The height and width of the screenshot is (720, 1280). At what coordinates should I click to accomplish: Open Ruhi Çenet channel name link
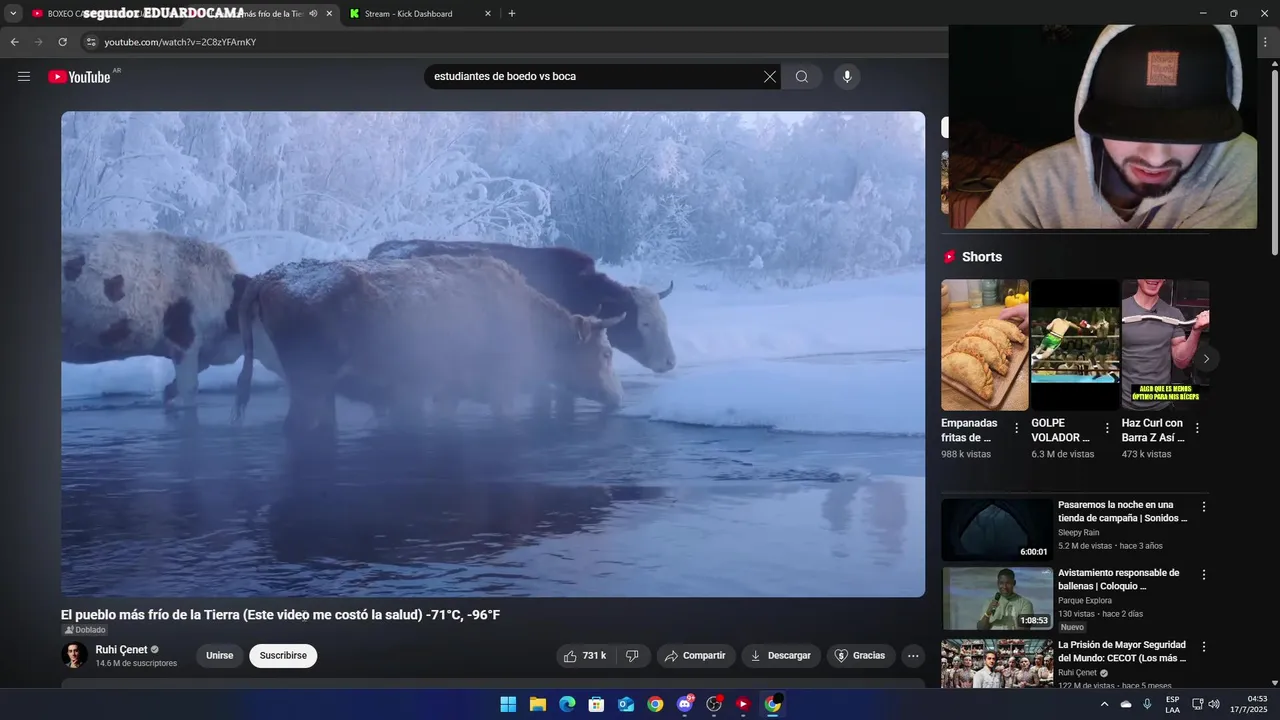click(121, 650)
